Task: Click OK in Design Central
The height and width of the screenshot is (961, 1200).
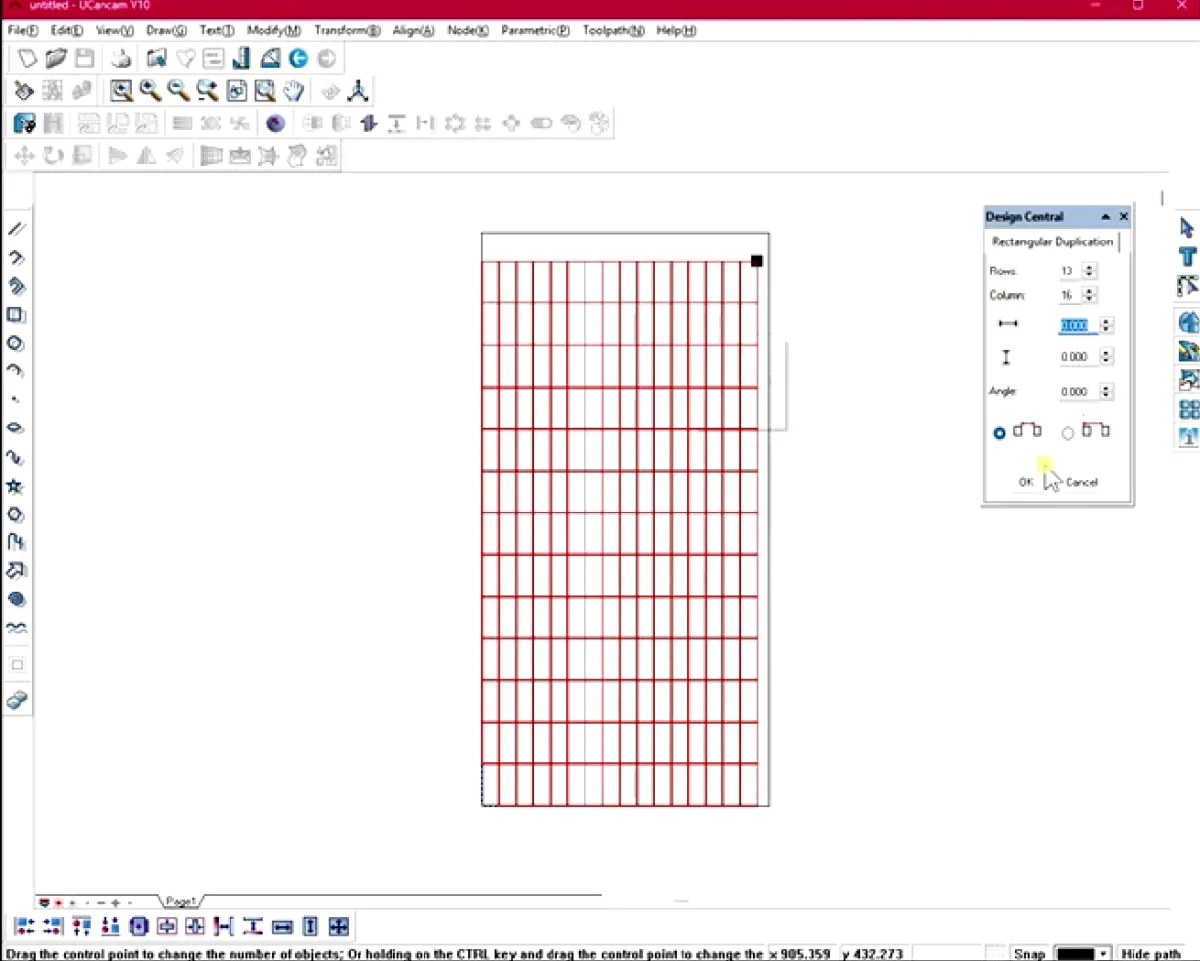Action: click(x=1025, y=482)
